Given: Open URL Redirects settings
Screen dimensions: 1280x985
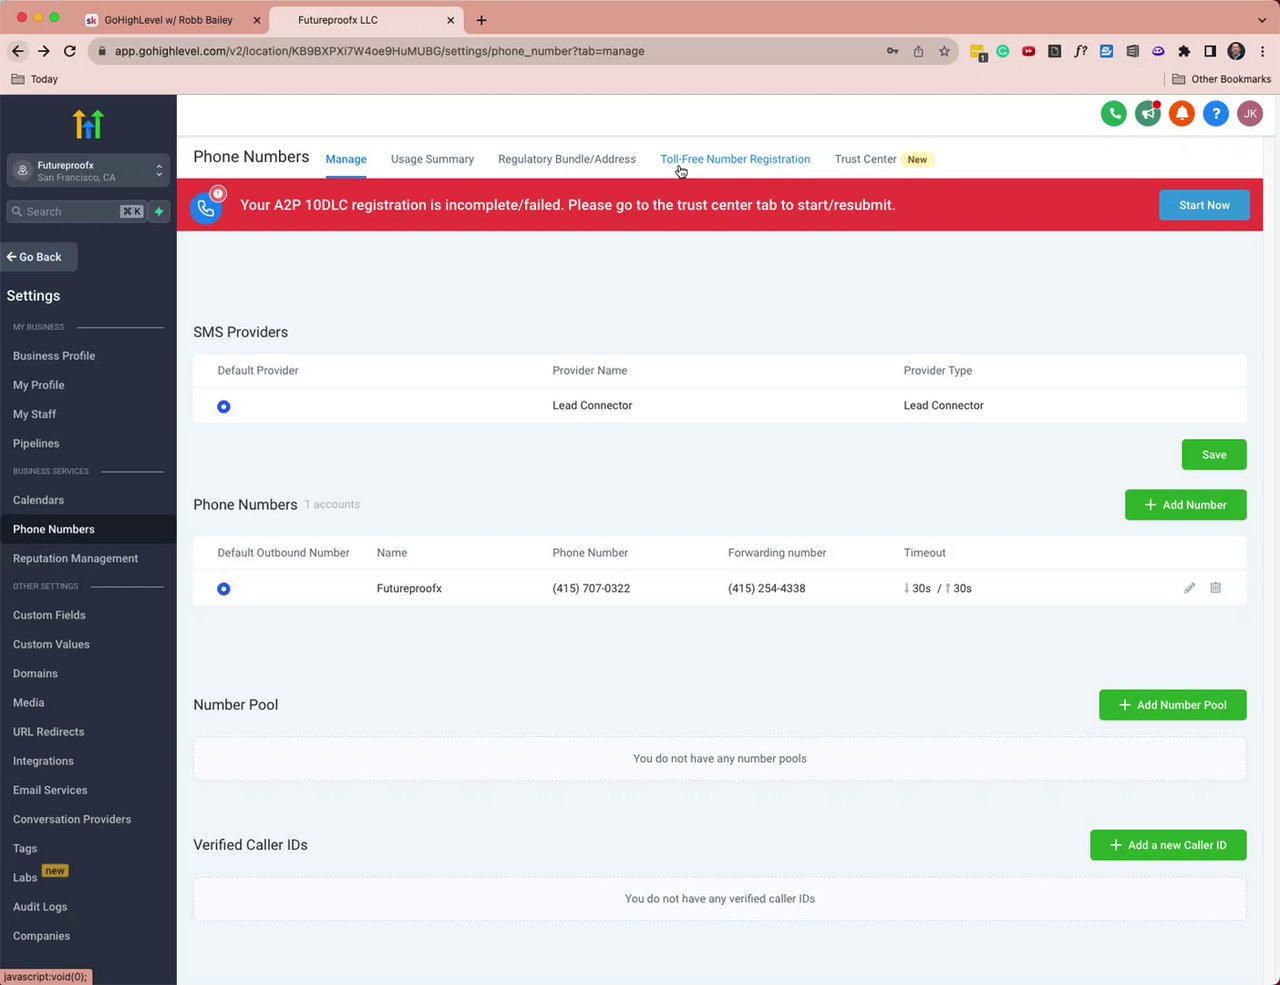Looking at the screenshot, I should (x=48, y=731).
